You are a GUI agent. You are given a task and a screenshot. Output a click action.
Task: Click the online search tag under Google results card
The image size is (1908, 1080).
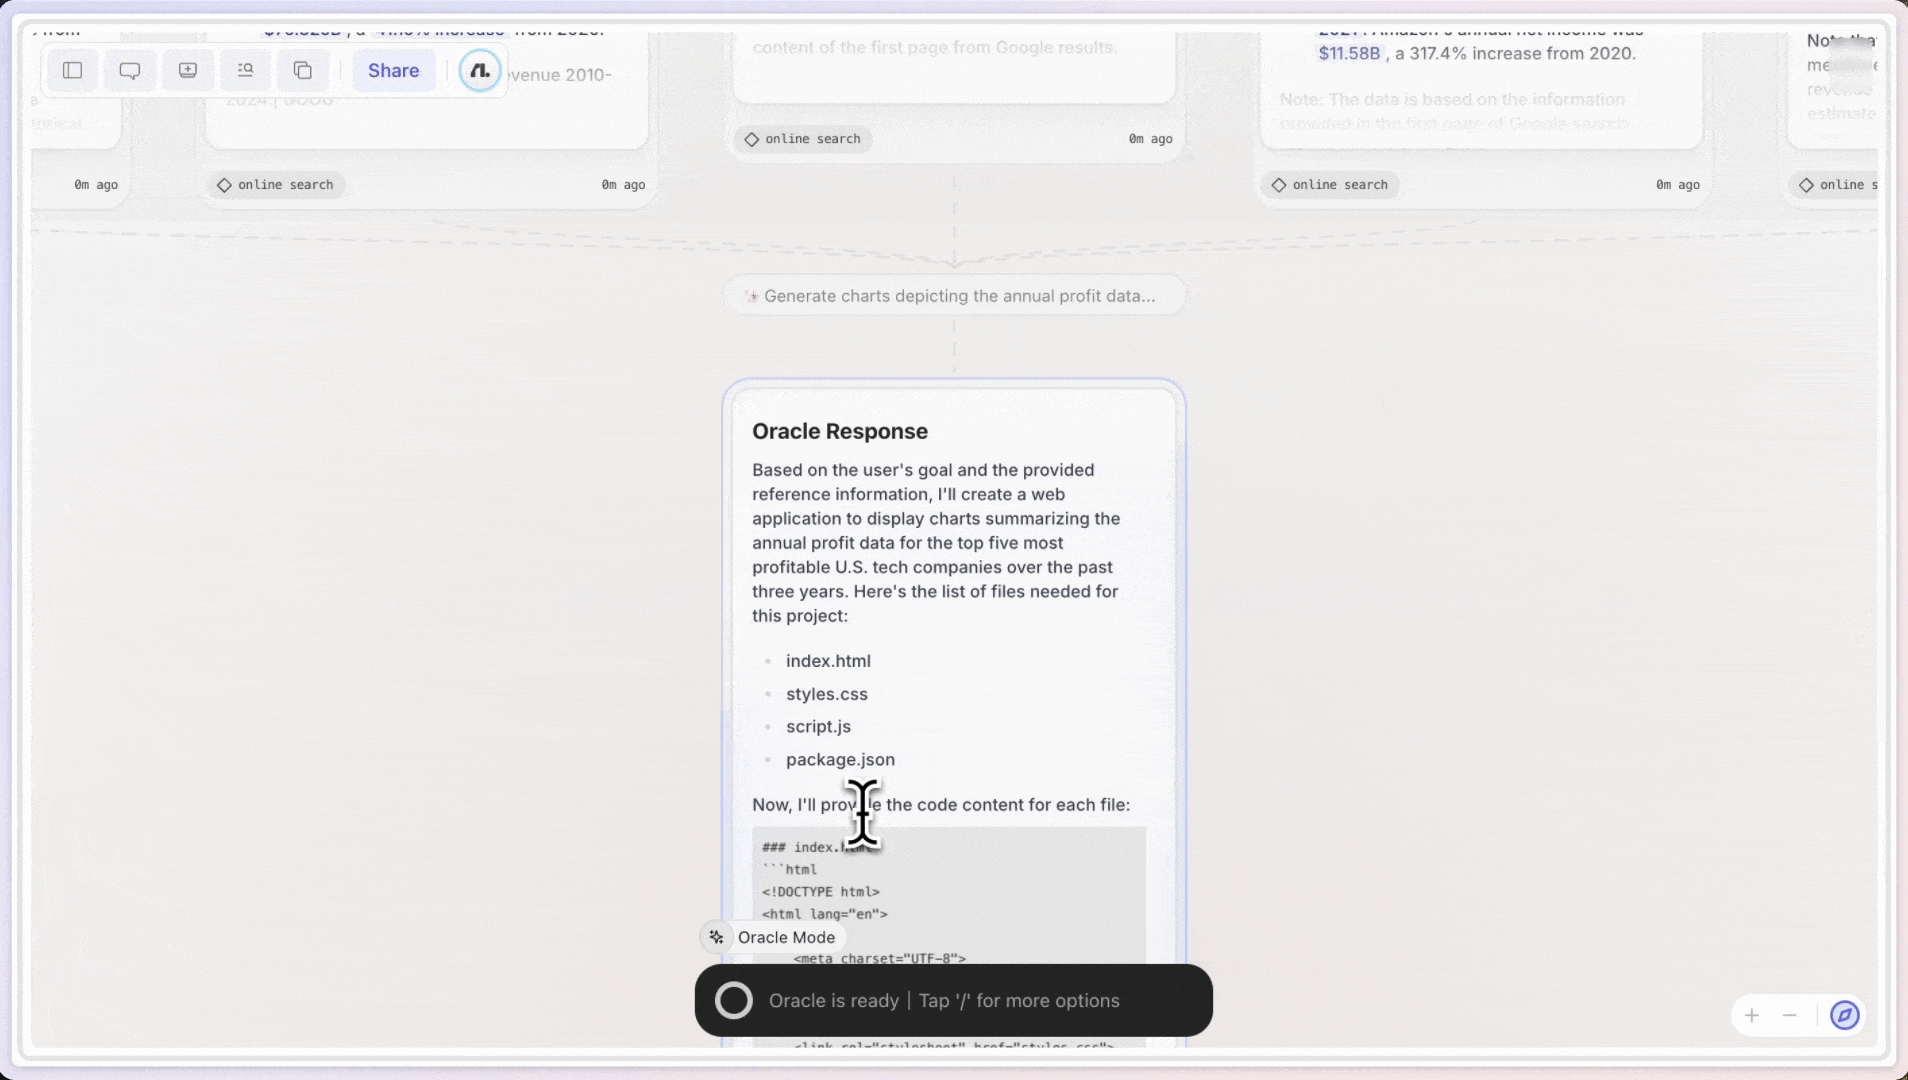click(802, 139)
